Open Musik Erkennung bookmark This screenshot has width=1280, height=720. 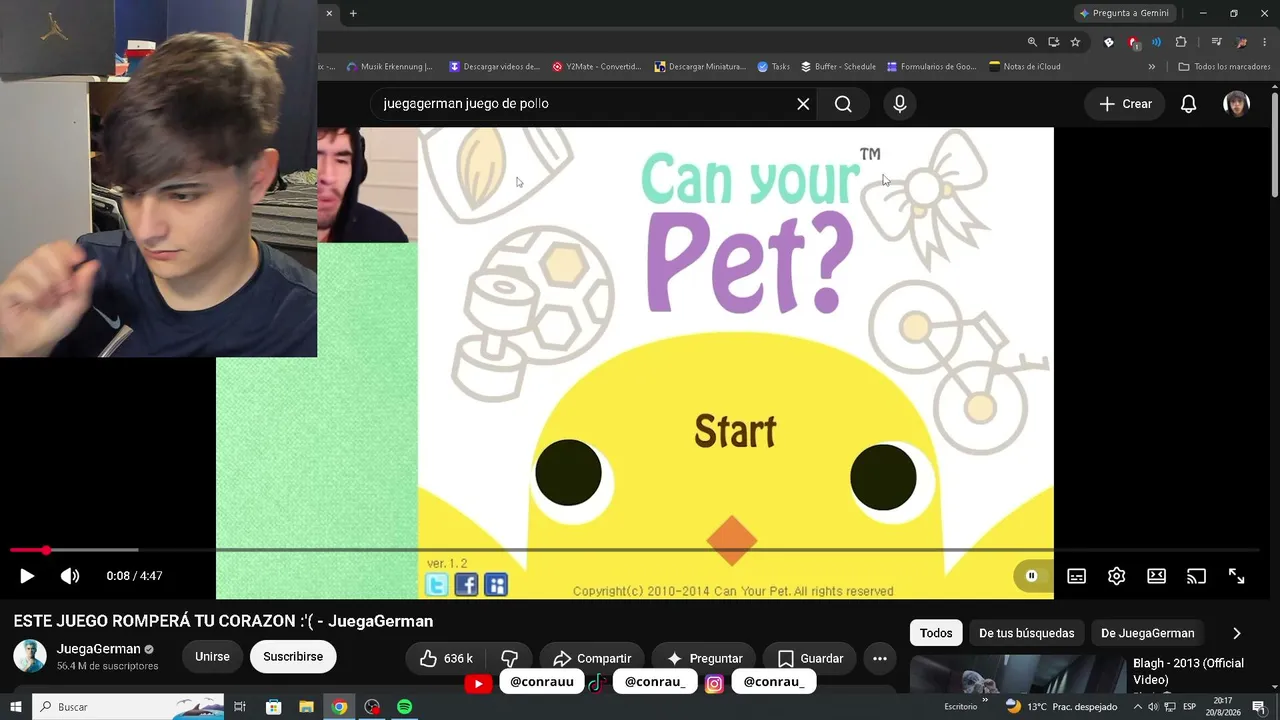pyautogui.click(x=390, y=67)
